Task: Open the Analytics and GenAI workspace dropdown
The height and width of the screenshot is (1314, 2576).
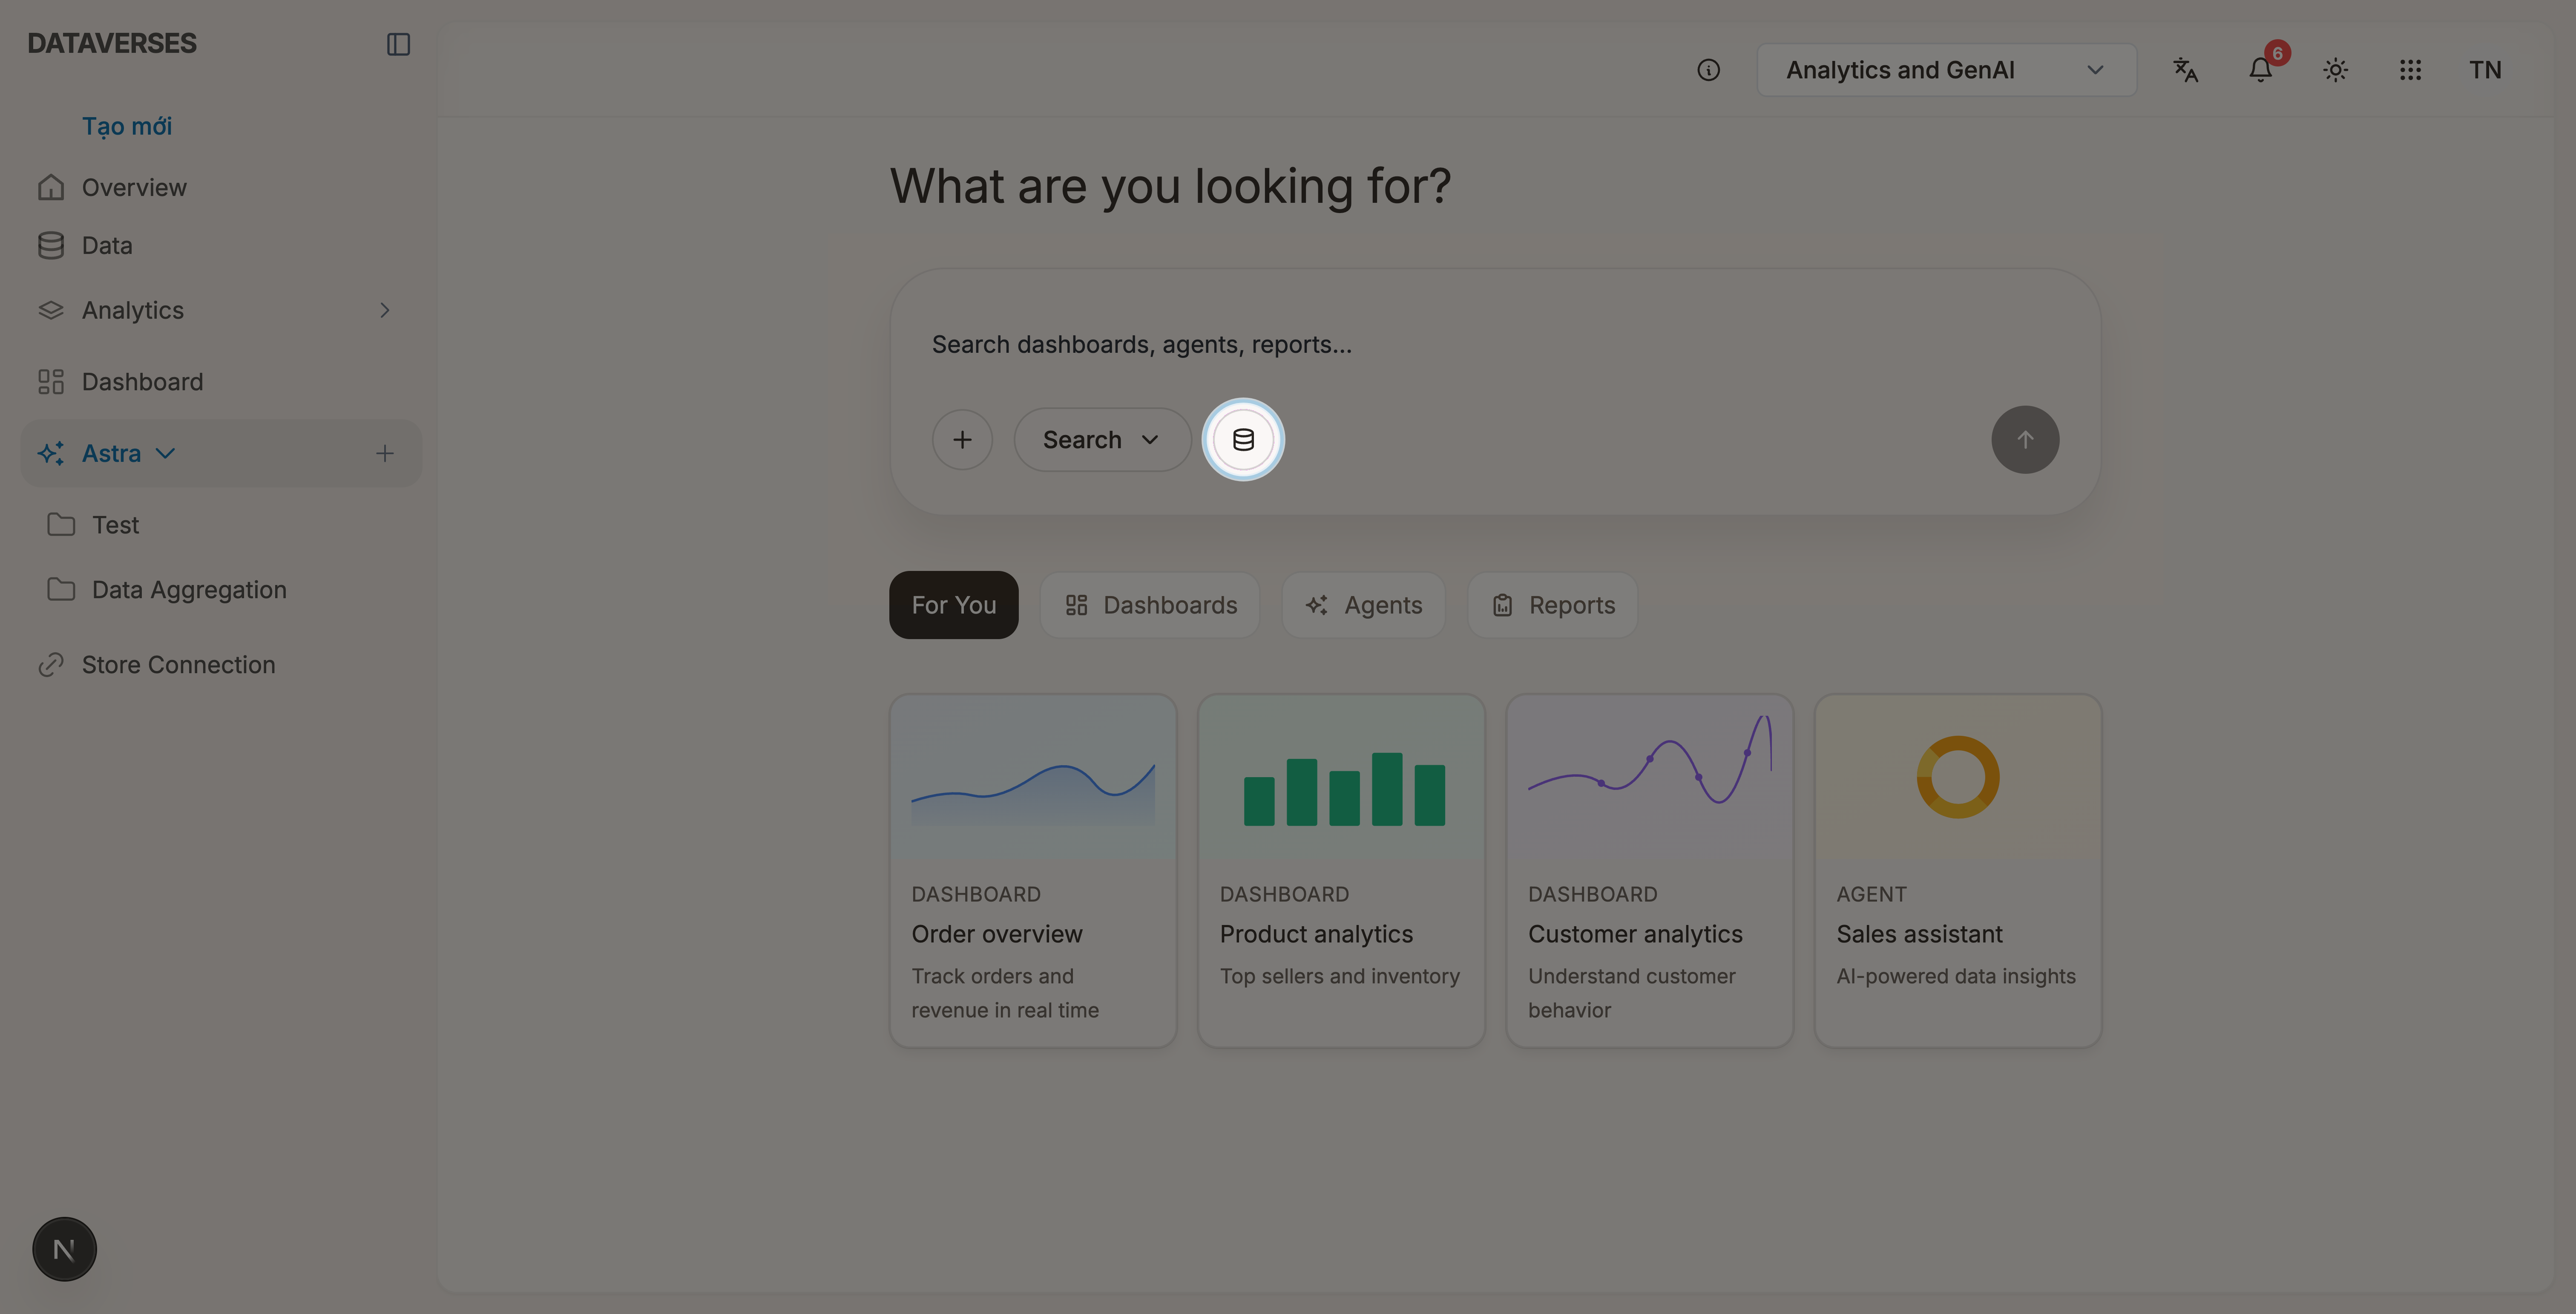Action: coord(1946,70)
